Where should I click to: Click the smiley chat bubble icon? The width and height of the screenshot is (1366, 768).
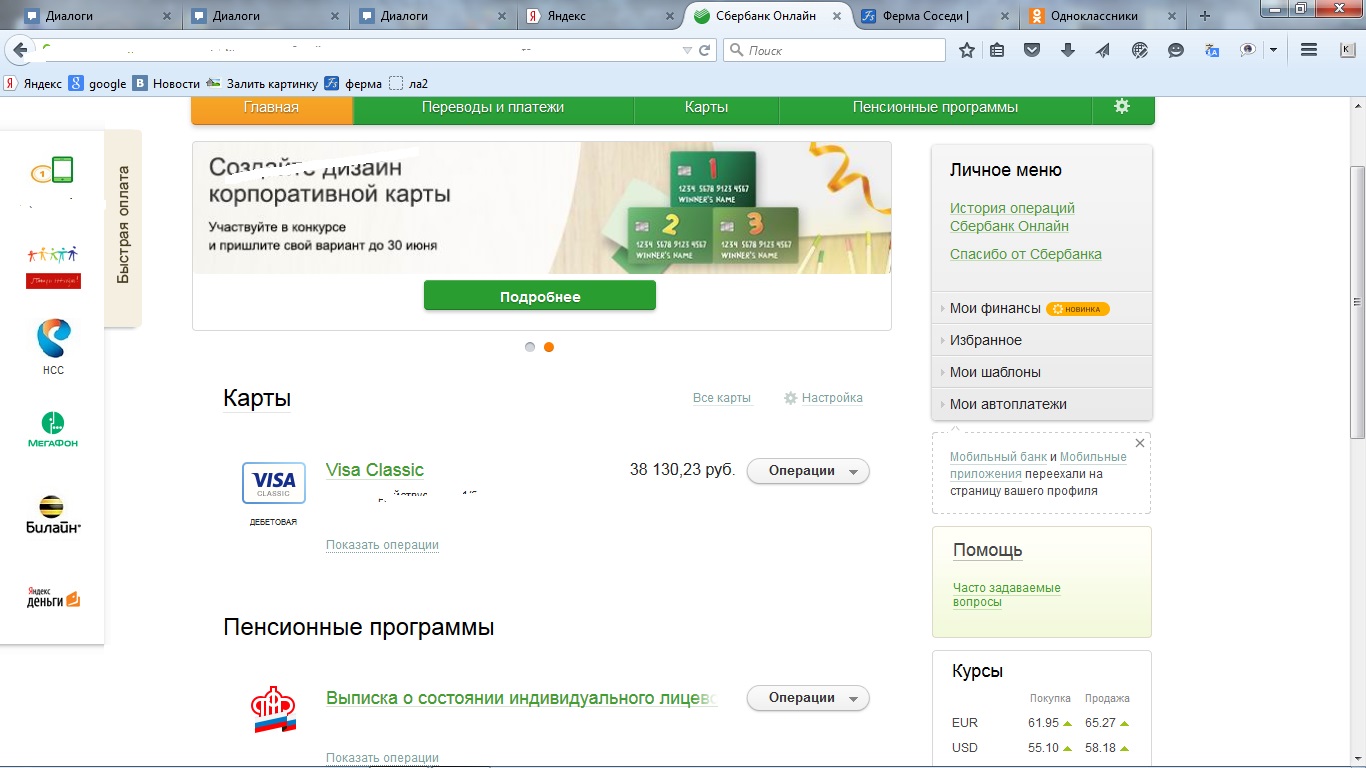[1176, 50]
